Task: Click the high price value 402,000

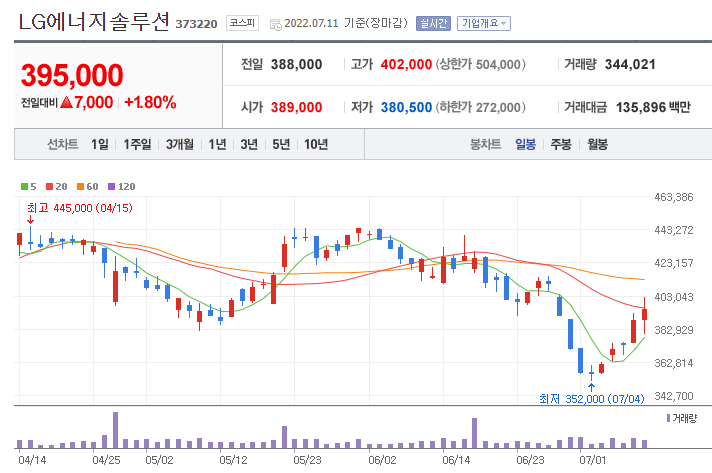Action: (406, 64)
